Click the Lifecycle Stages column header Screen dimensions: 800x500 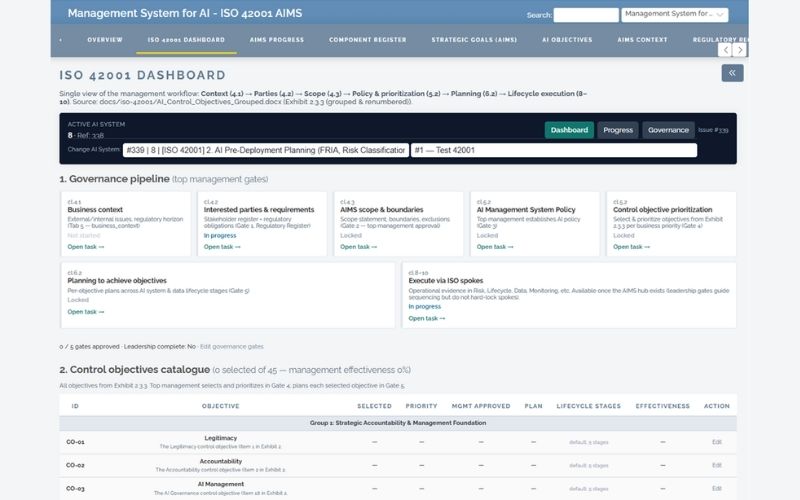pyautogui.click(x=589, y=406)
